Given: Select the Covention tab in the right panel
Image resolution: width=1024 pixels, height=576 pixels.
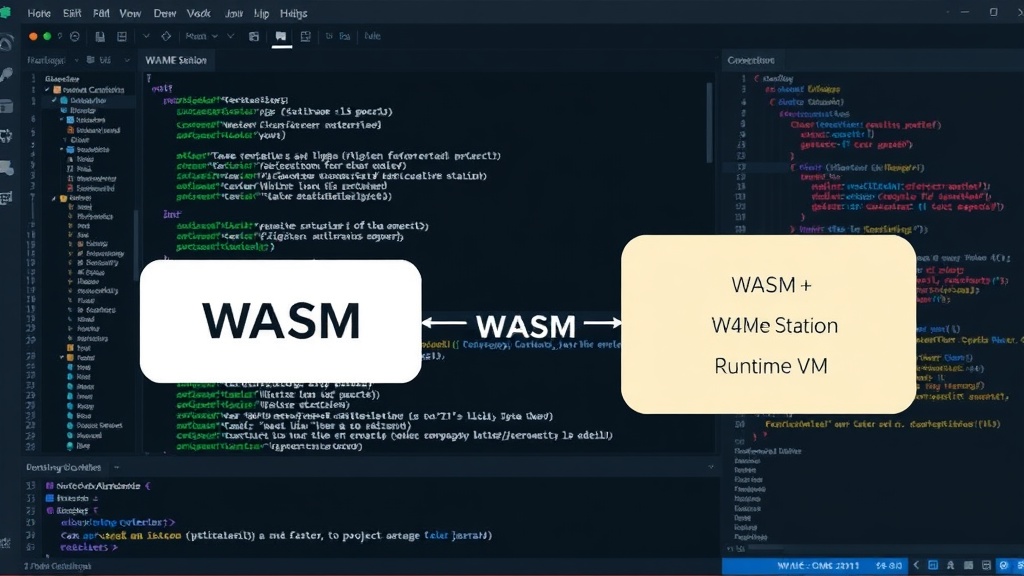Looking at the screenshot, I should (751, 60).
